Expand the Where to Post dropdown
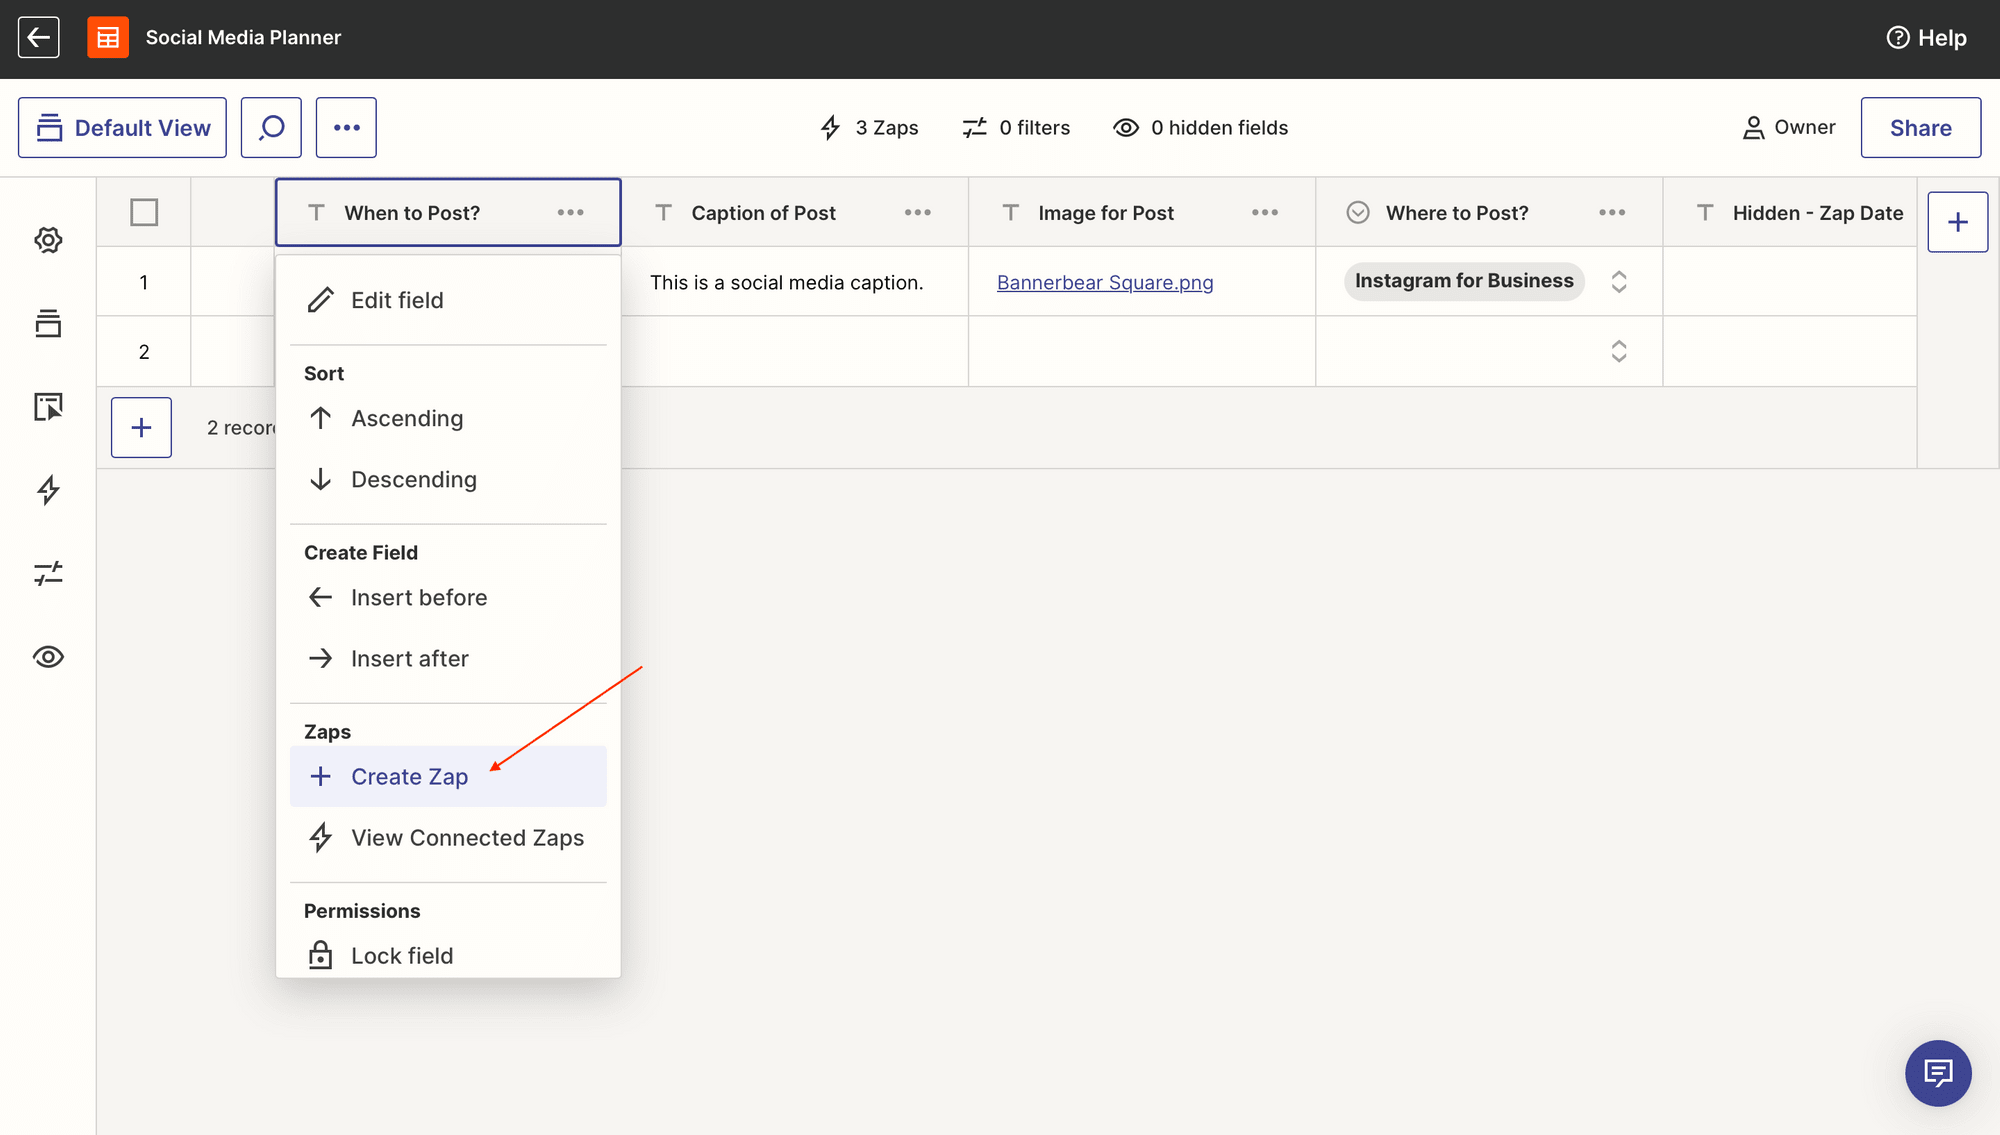 [1618, 282]
